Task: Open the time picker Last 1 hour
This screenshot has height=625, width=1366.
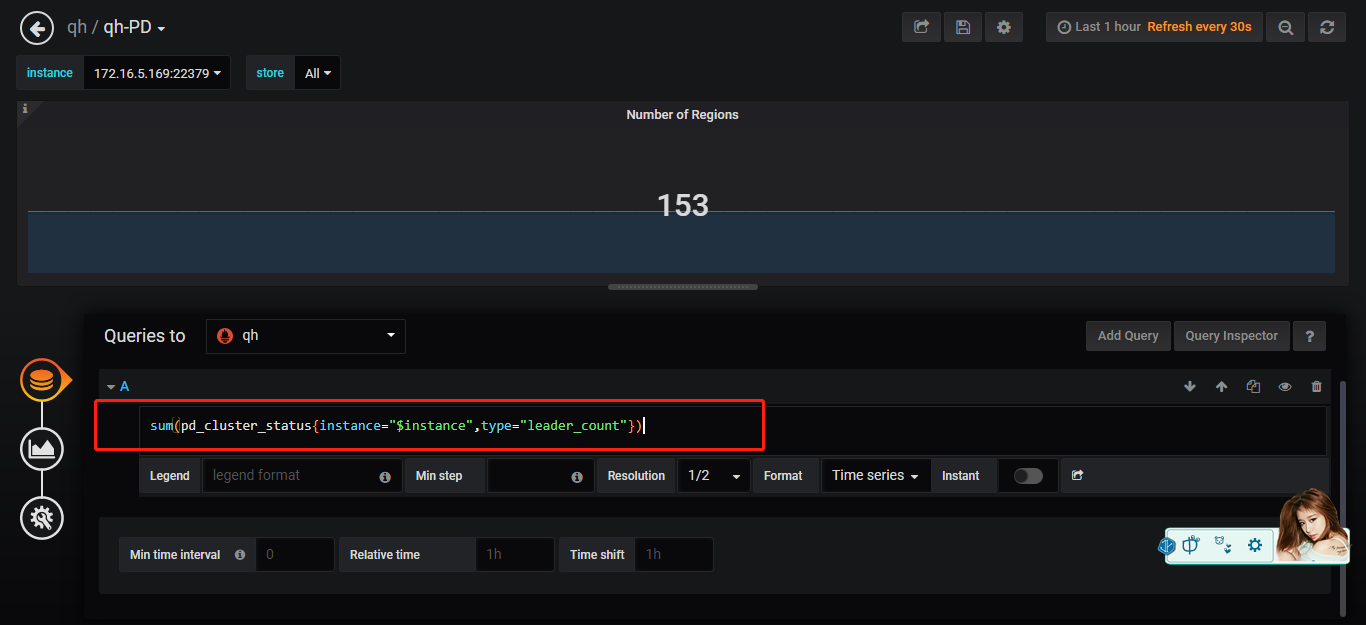Action: point(1154,27)
